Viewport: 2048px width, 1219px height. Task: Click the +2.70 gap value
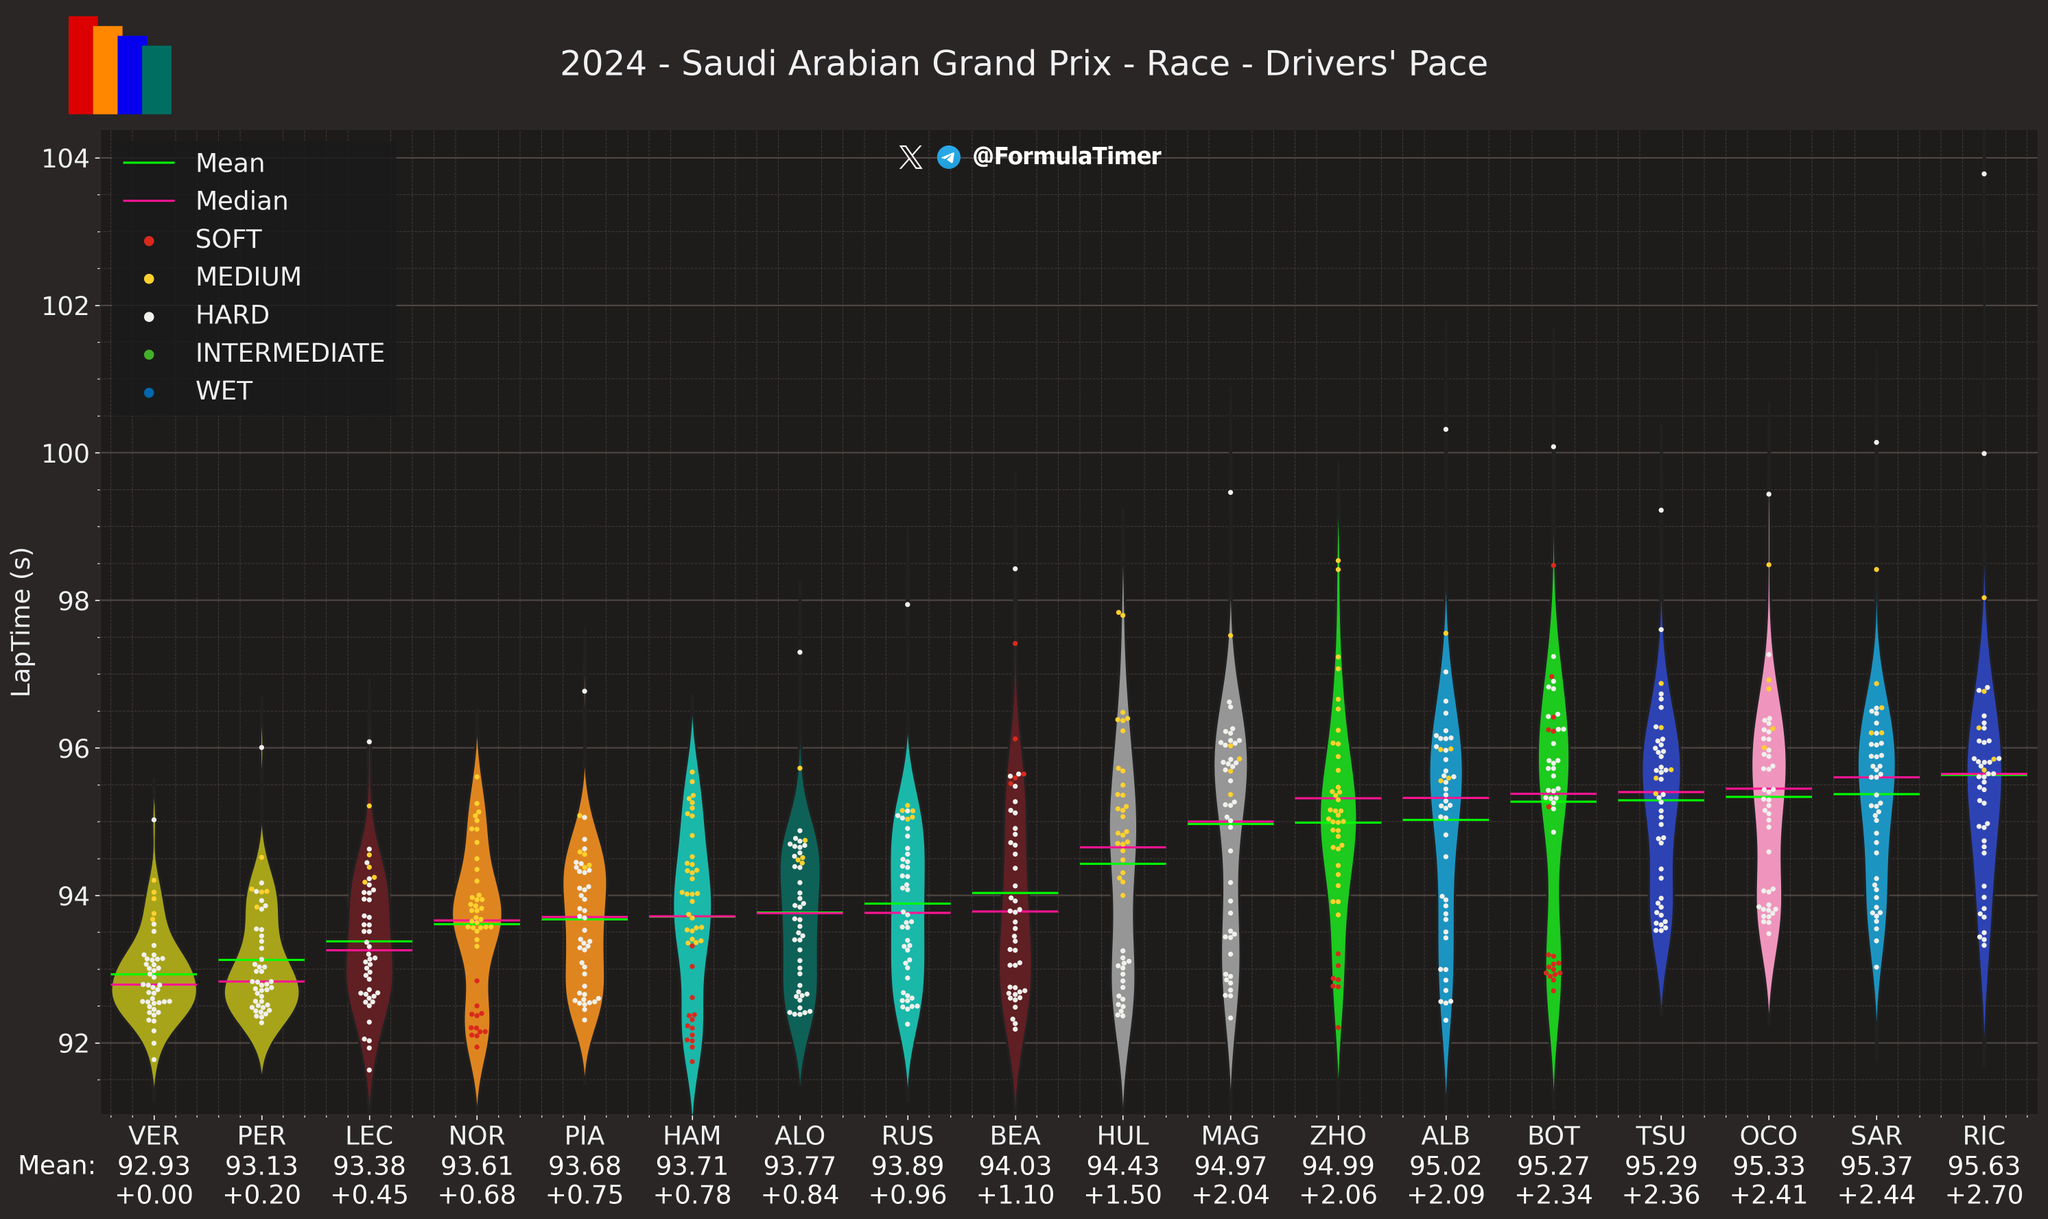pyautogui.click(x=1984, y=1195)
